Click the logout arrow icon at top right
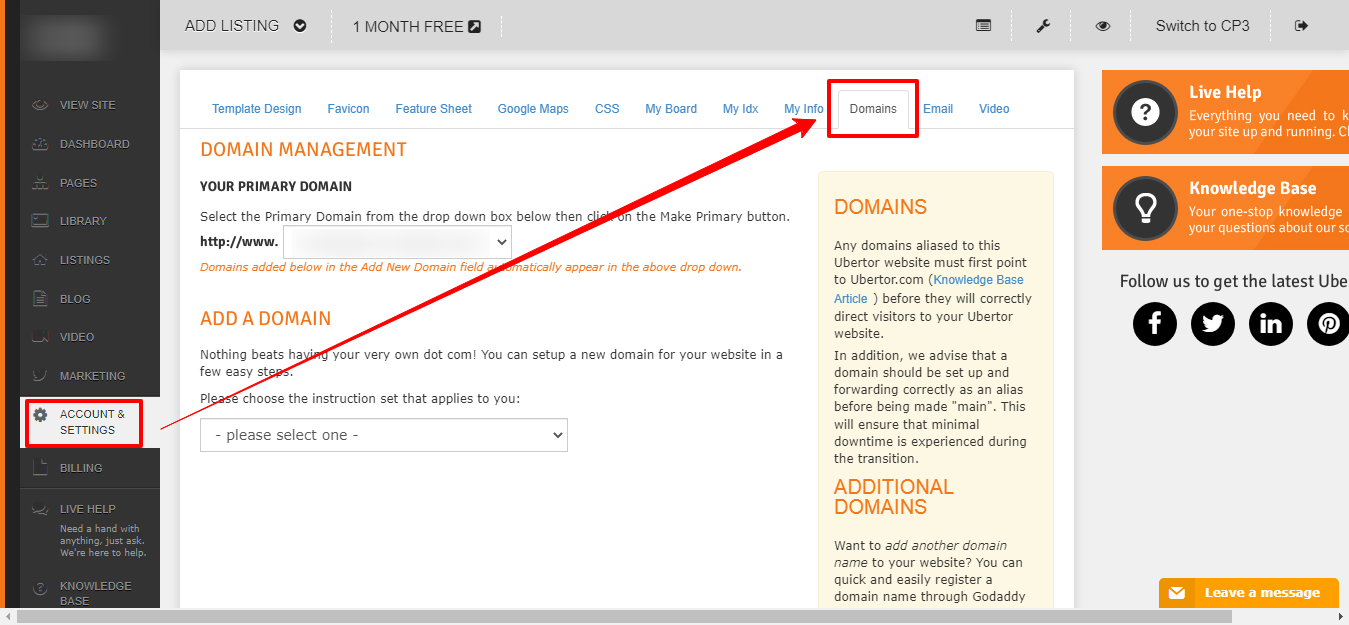Viewport: 1349px width, 625px height. (1301, 26)
